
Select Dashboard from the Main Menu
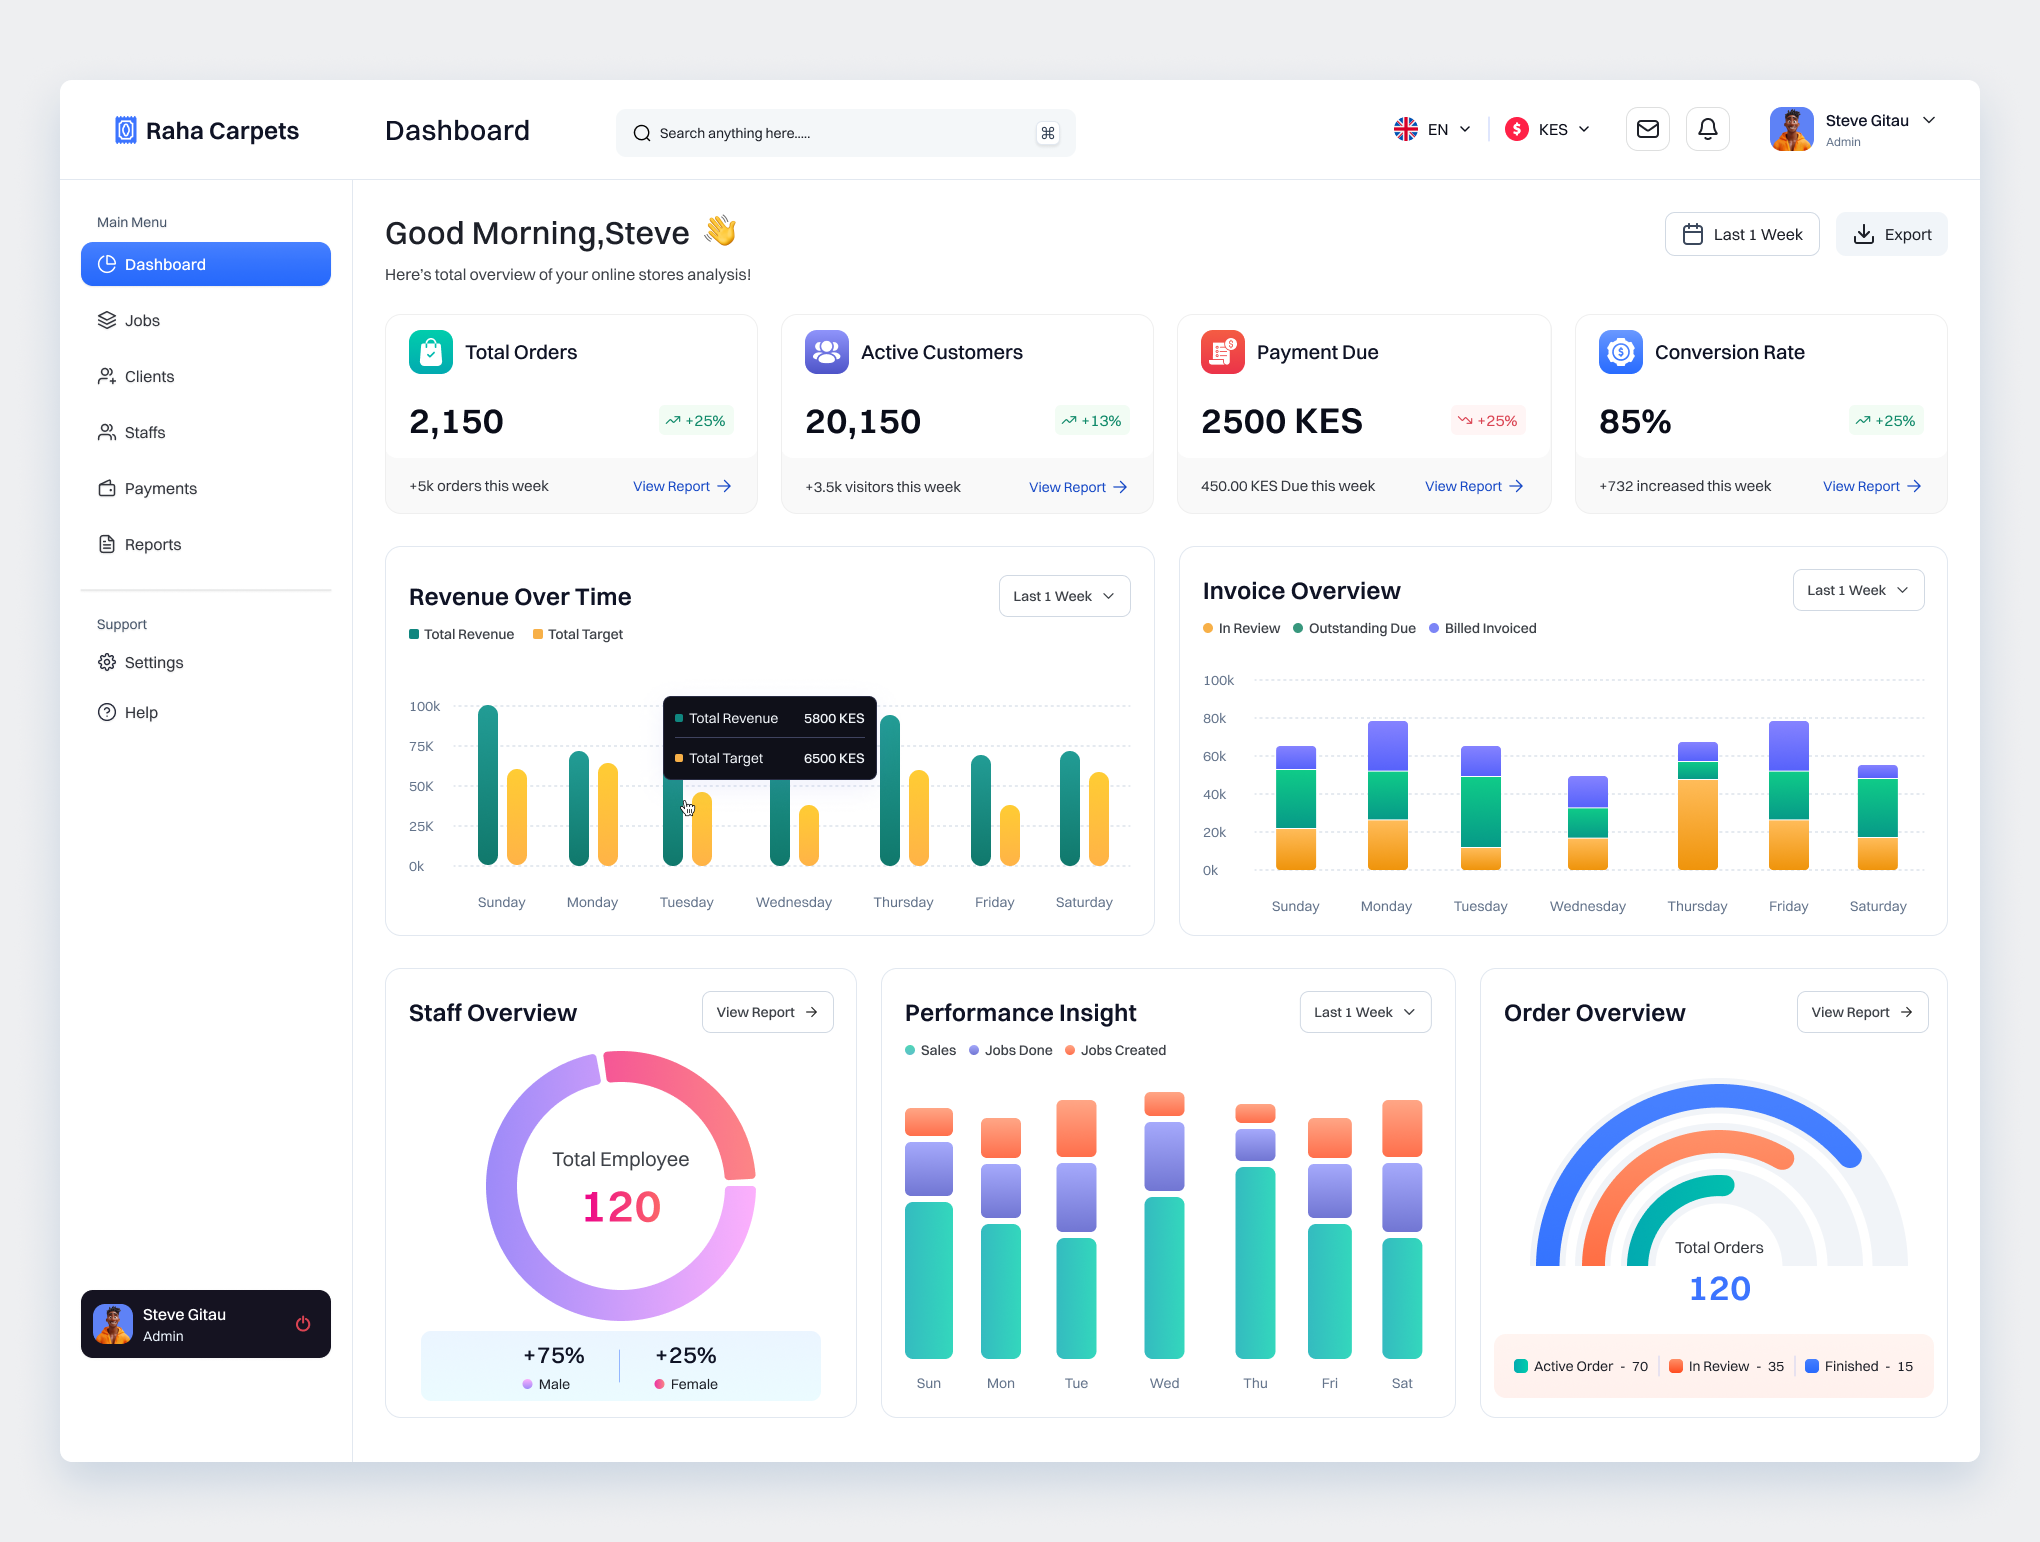tap(165, 264)
